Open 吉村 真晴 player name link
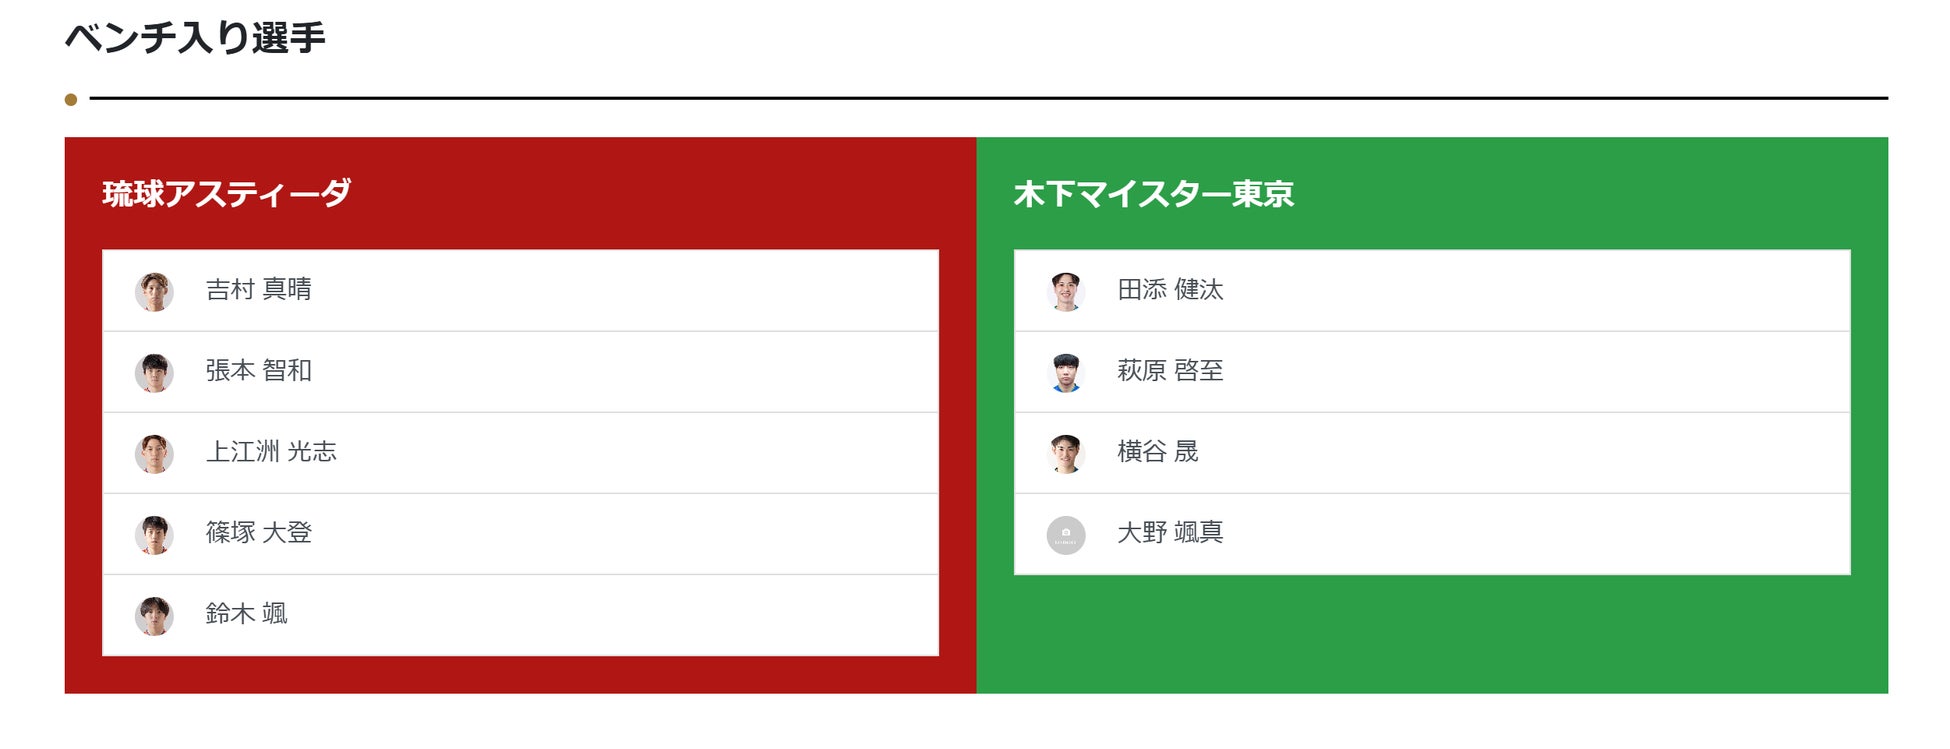This screenshot has width=1950, height=749. pos(259,290)
